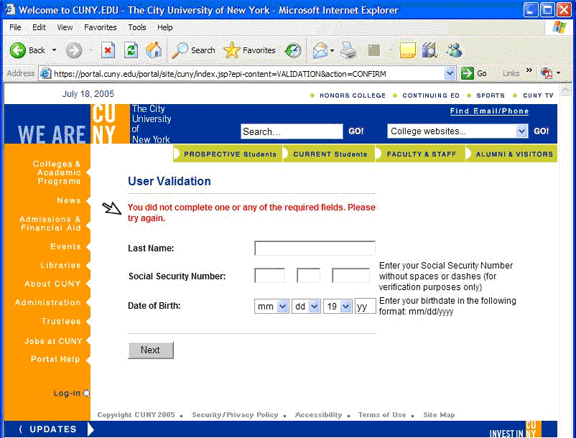This screenshot has width=576, height=438.
Task: Click GO! beside the Search box
Action: click(356, 131)
